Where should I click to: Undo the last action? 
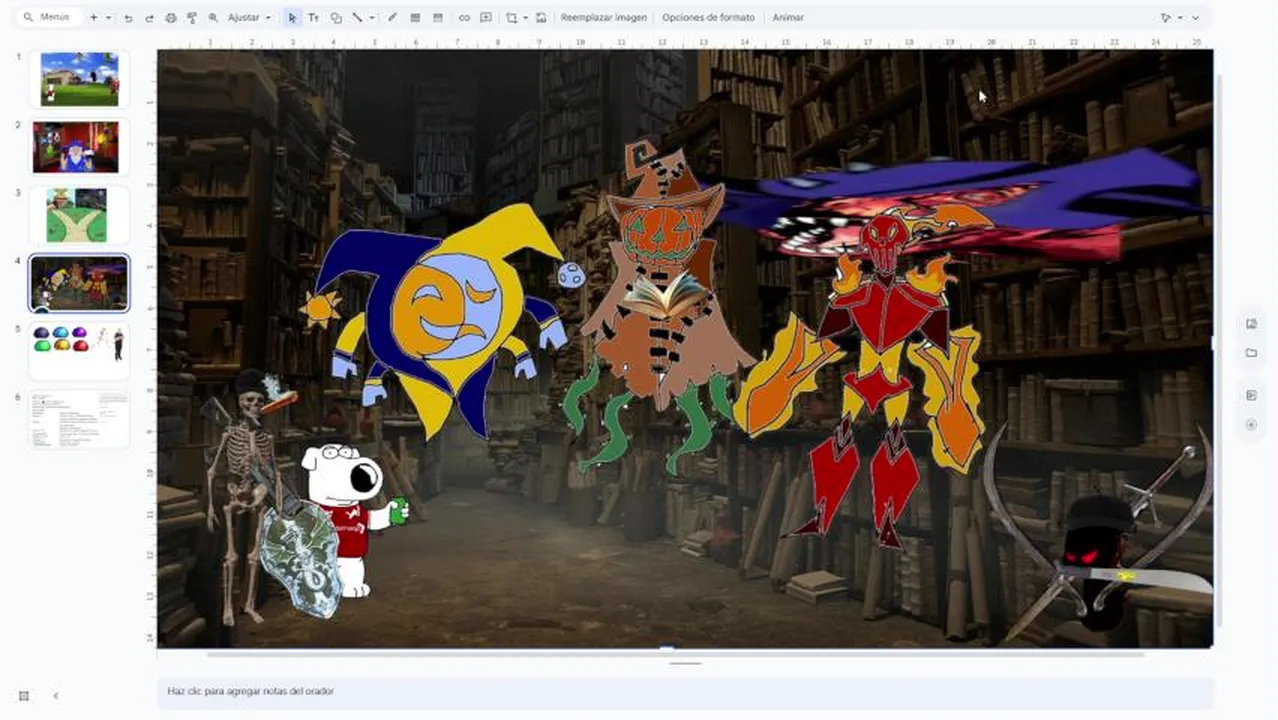pos(128,17)
